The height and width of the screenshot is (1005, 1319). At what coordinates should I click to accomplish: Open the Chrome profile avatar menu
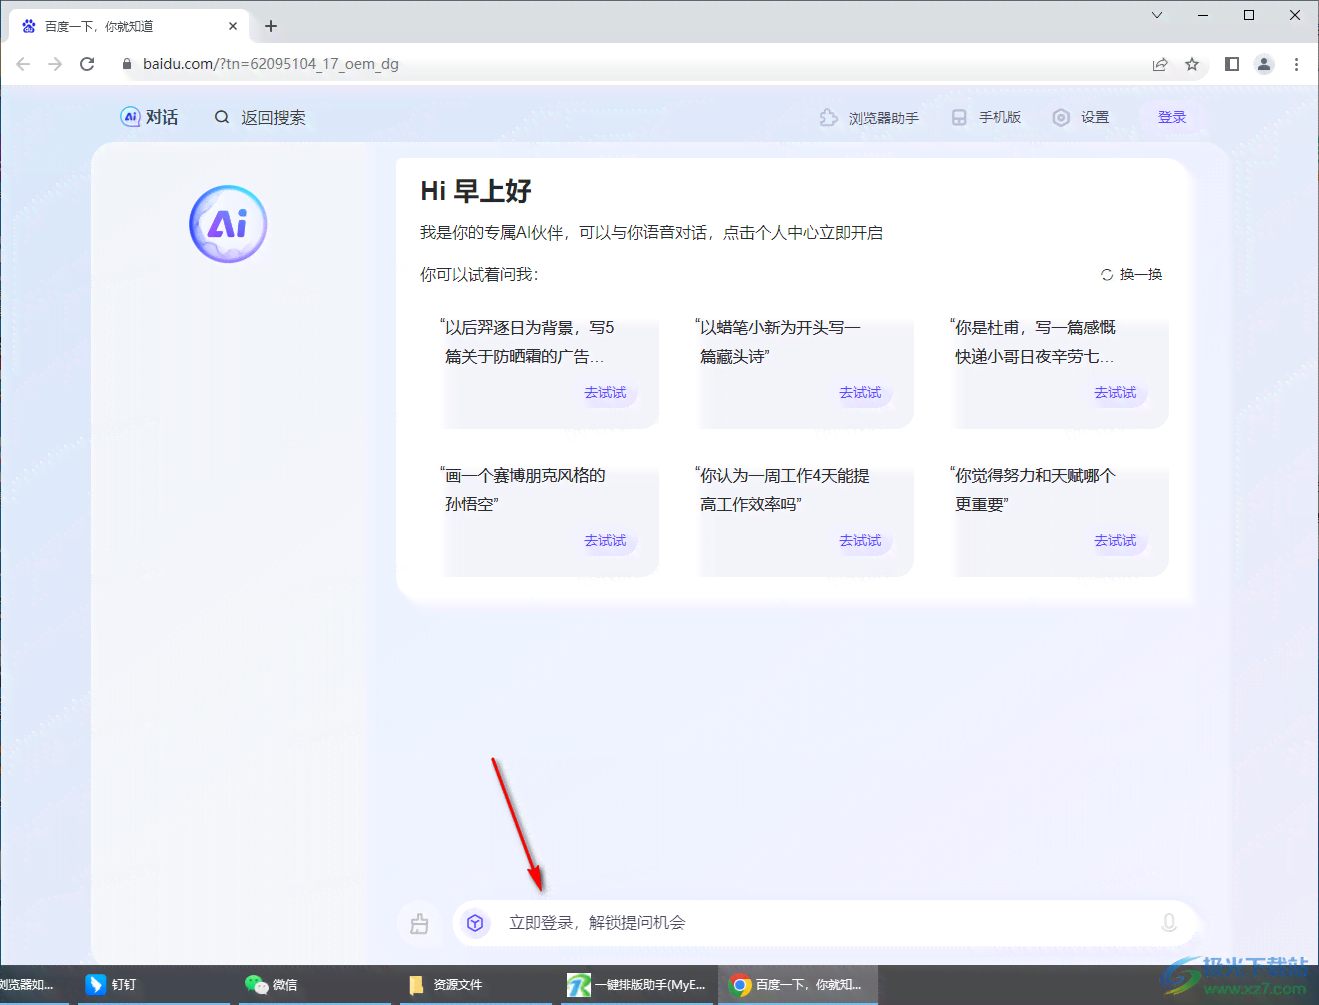(1264, 64)
